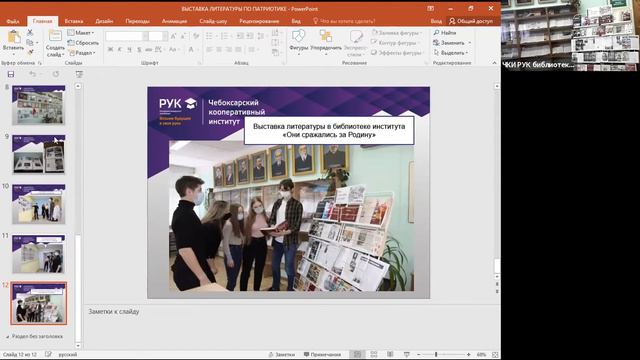Switch to the Переходы tab
This screenshot has width=640, height=360.
pos(138,21)
